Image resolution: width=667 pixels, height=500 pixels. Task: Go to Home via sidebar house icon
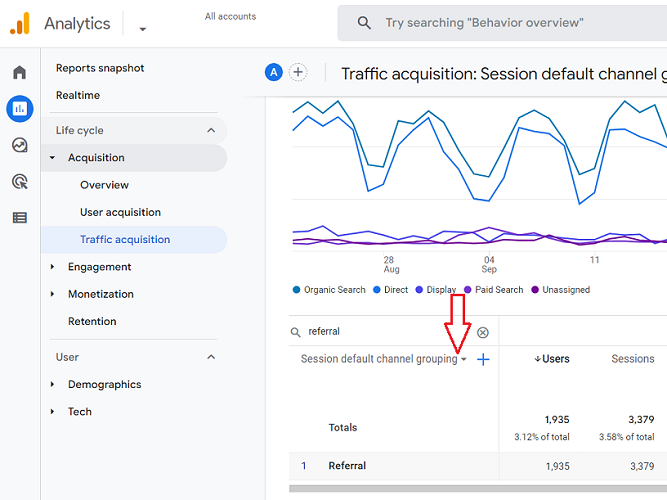pyautogui.click(x=20, y=72)
